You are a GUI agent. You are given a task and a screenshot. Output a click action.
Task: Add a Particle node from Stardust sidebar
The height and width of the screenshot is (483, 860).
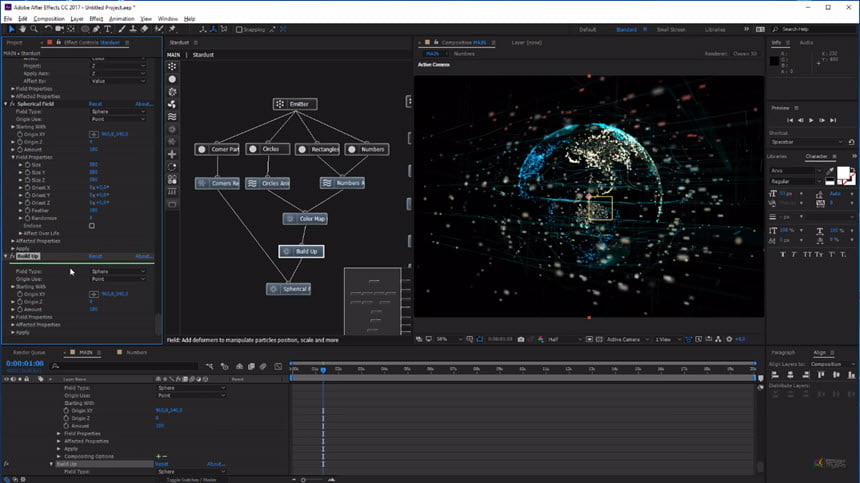[x=172, y=79]
